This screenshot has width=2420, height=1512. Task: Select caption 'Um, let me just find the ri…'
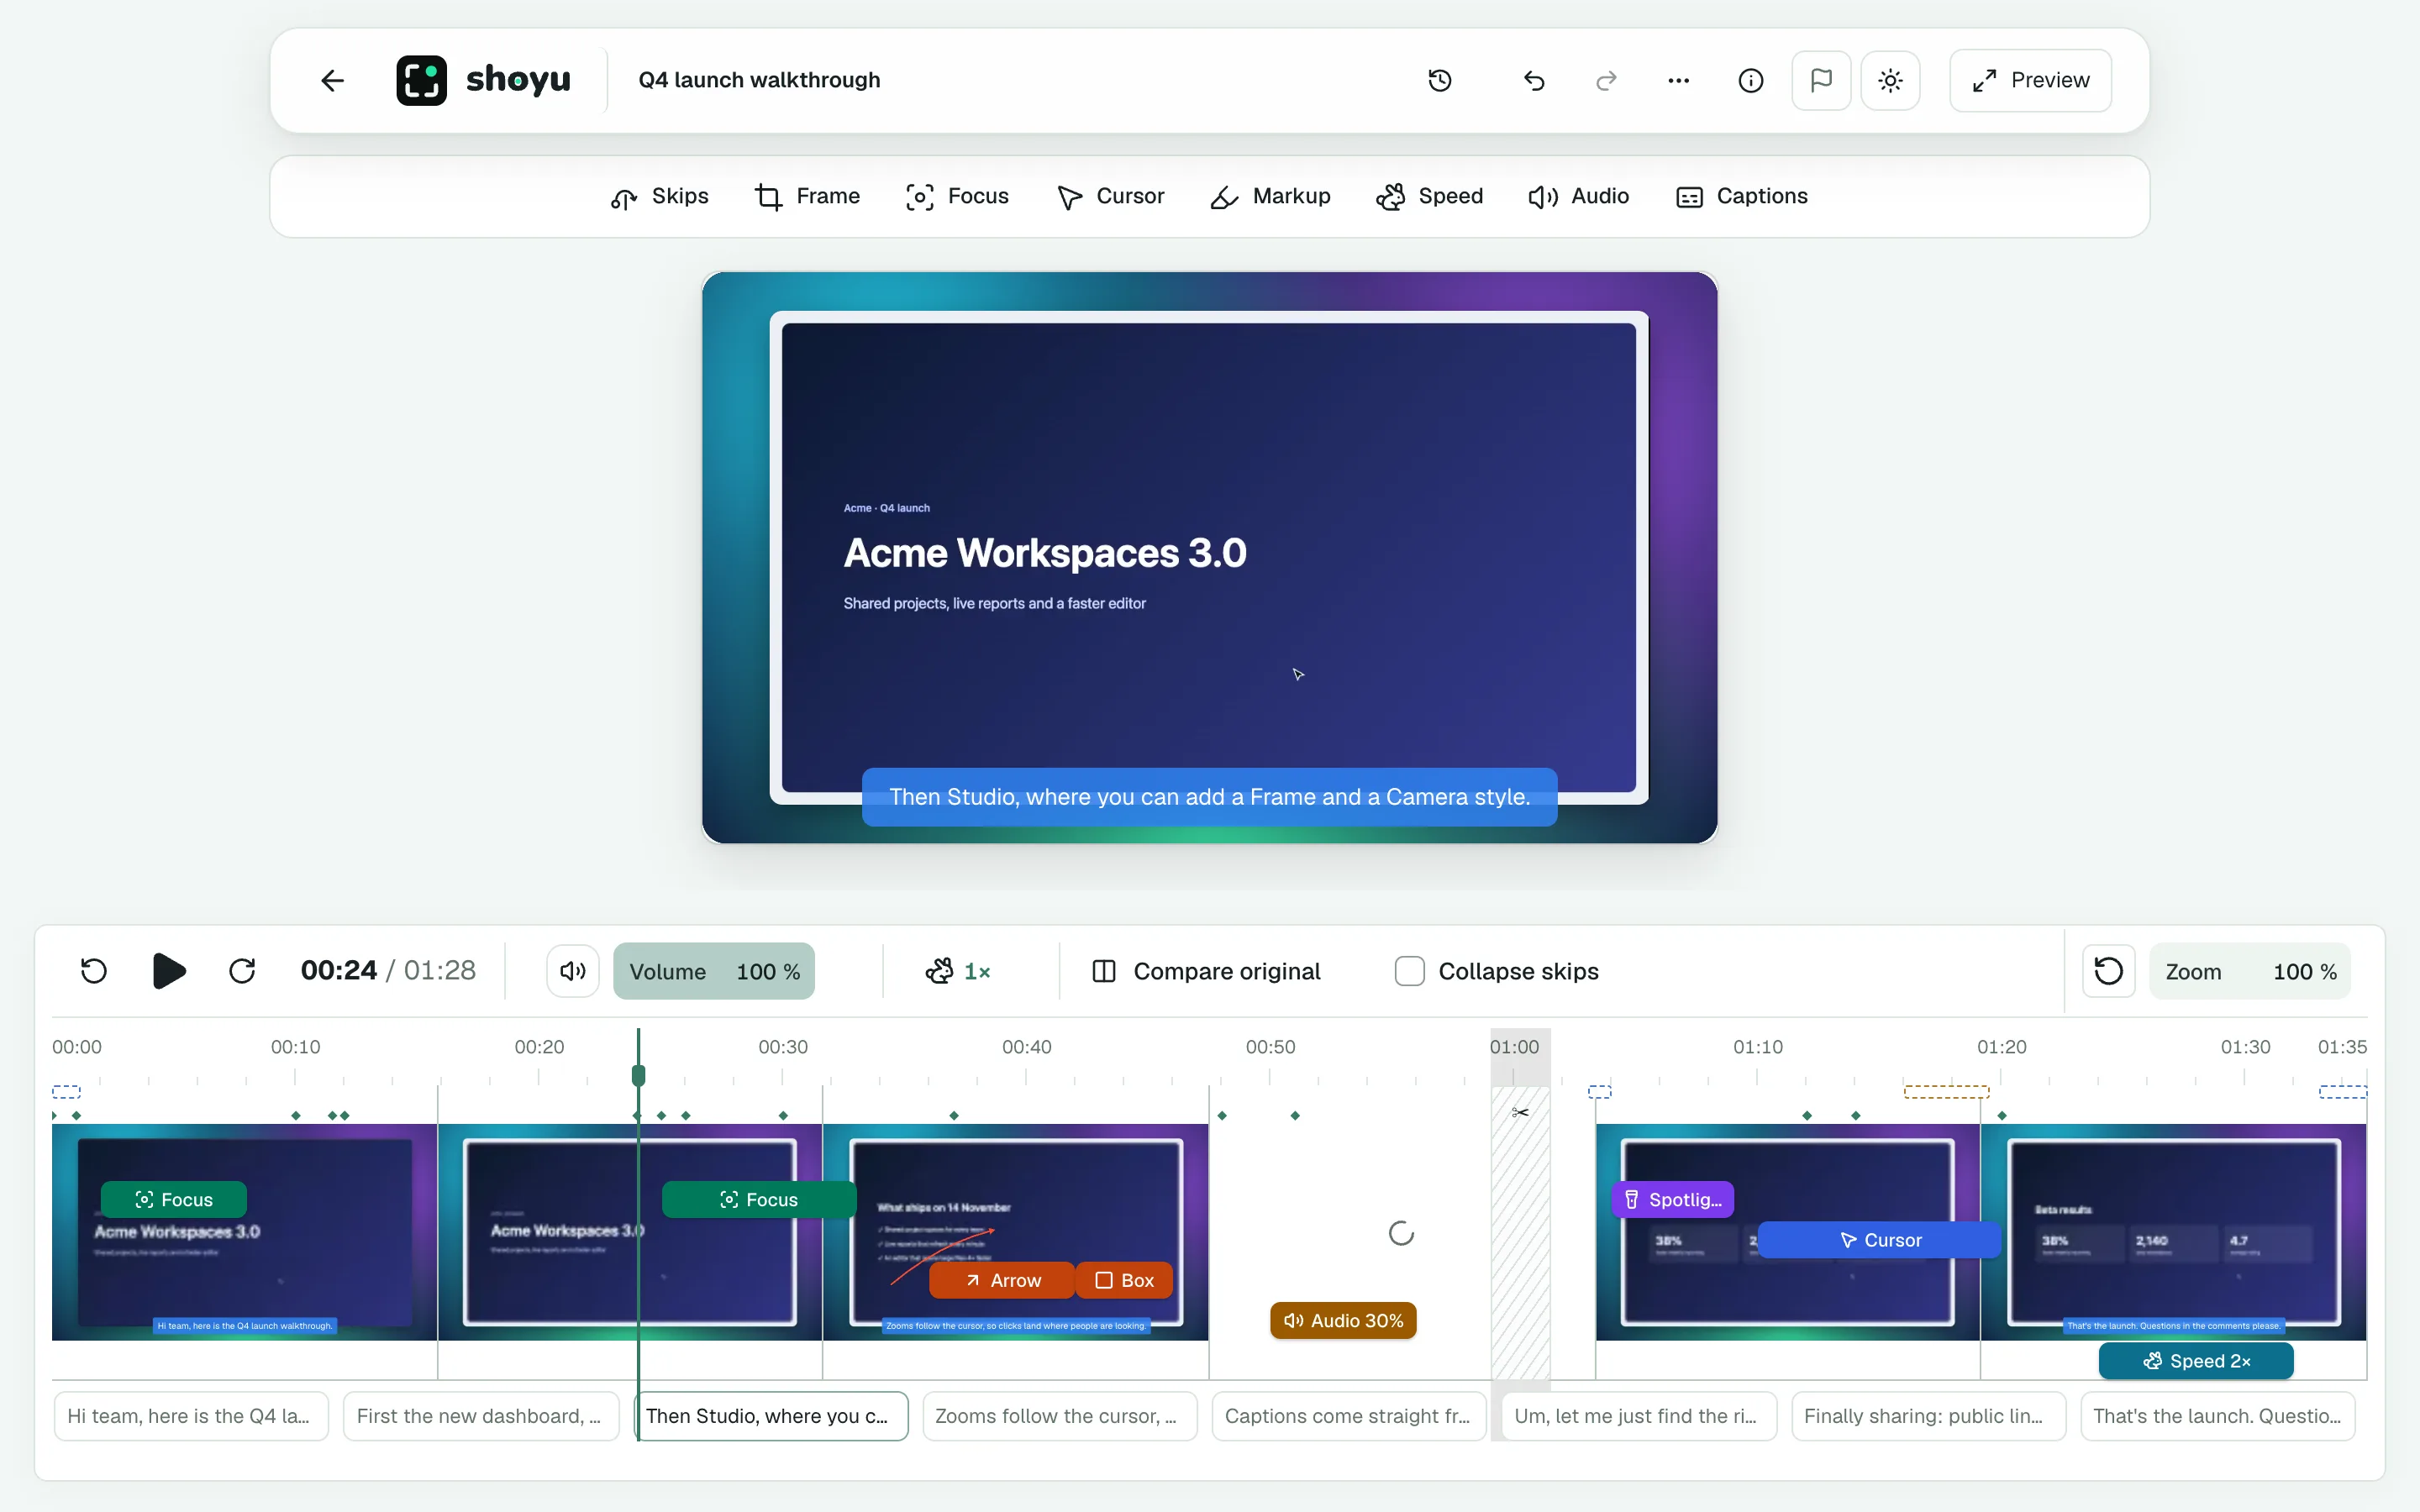pyautogui.click(x=1639, y=1415)
